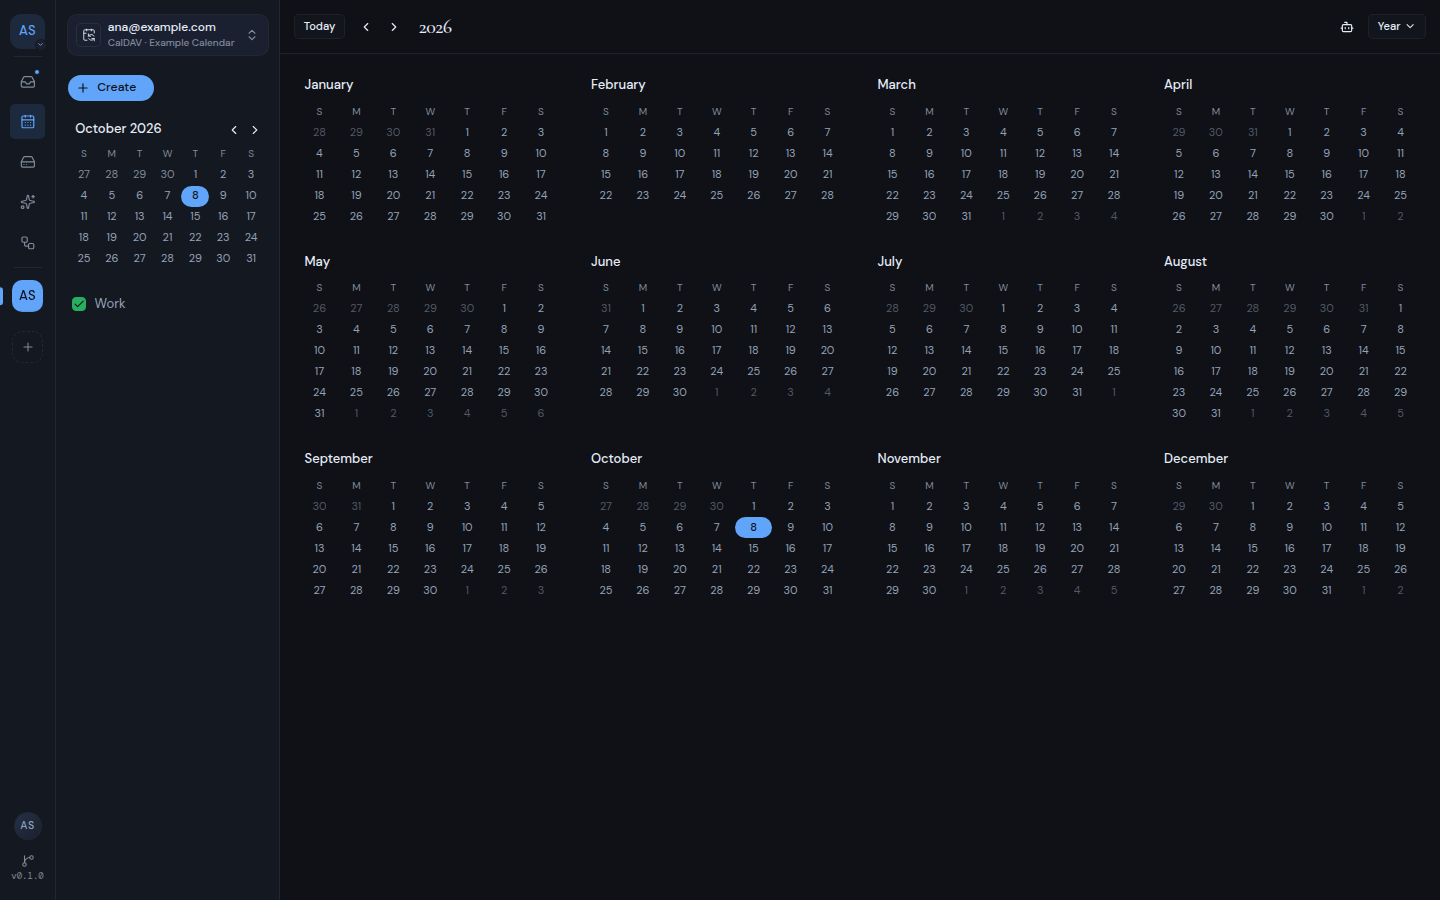Select highlighted October 8 in year grid

pos(753,528)
